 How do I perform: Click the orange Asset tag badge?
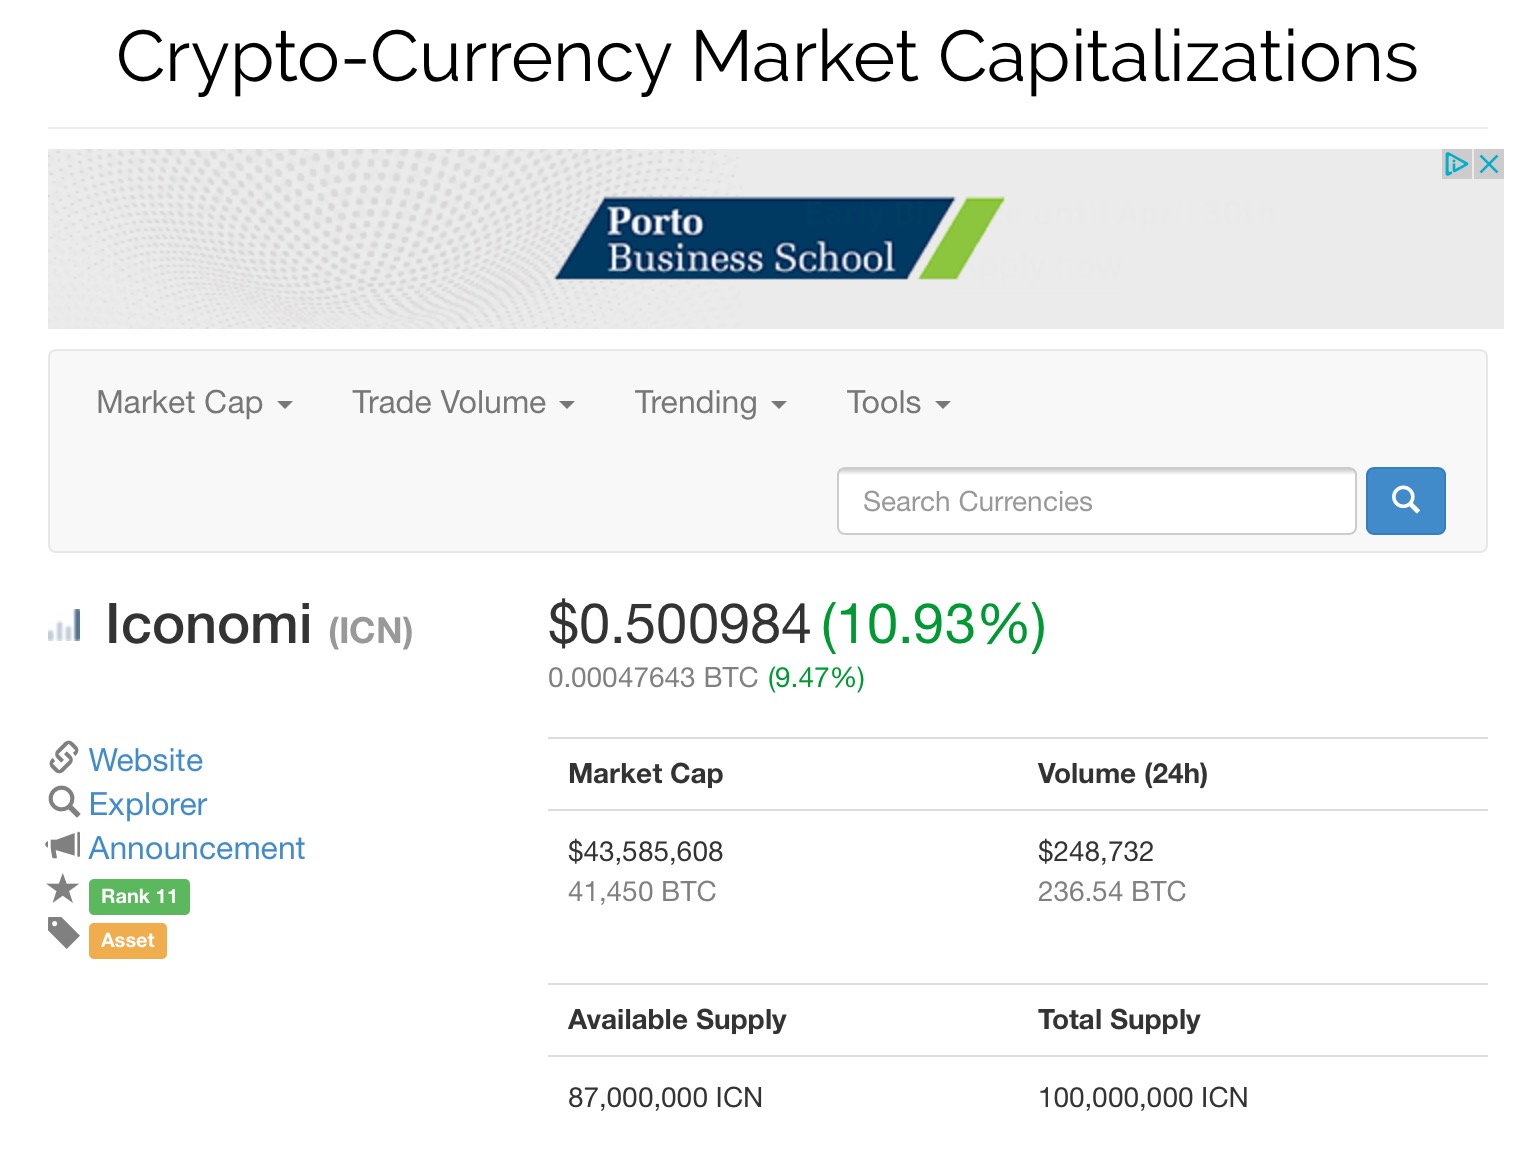pos(128,940)
